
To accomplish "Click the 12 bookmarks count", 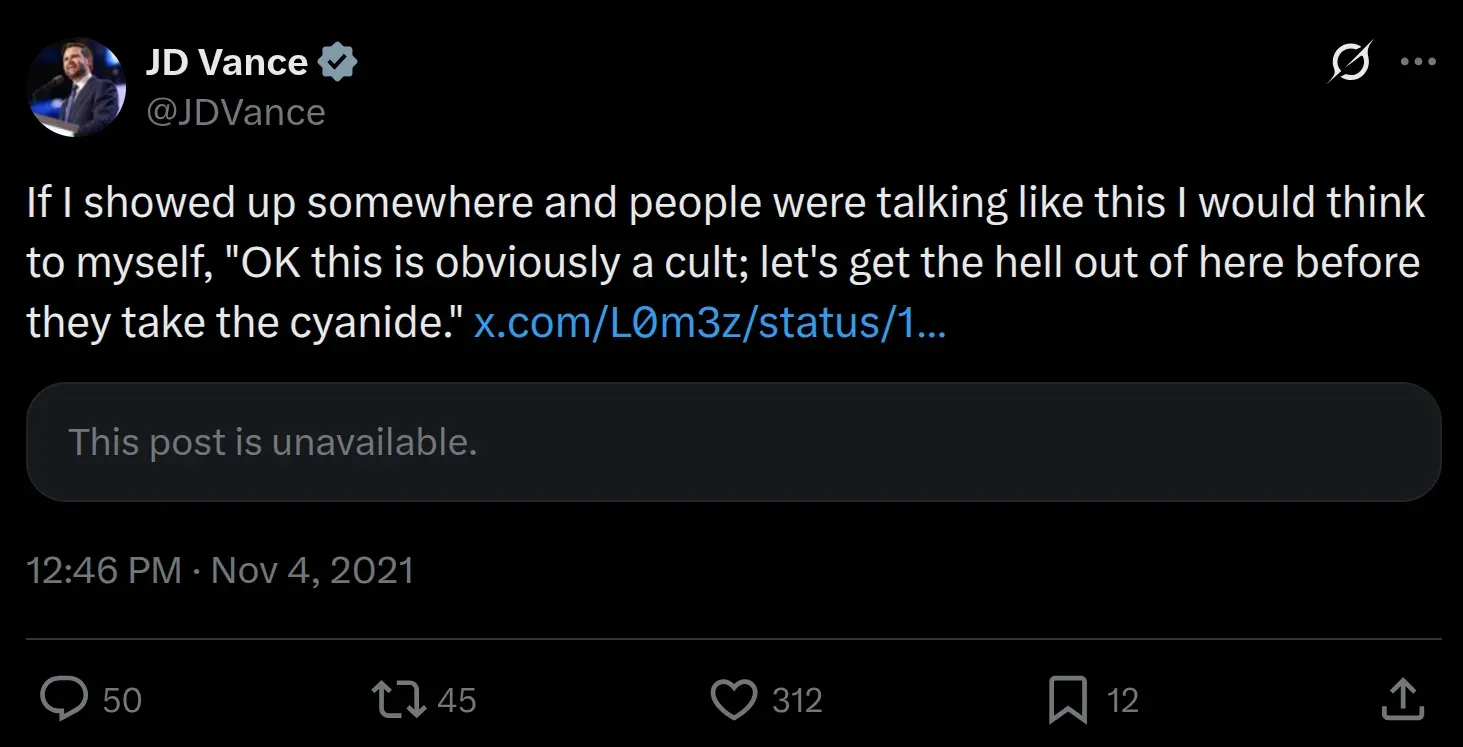I will 1123,700.
